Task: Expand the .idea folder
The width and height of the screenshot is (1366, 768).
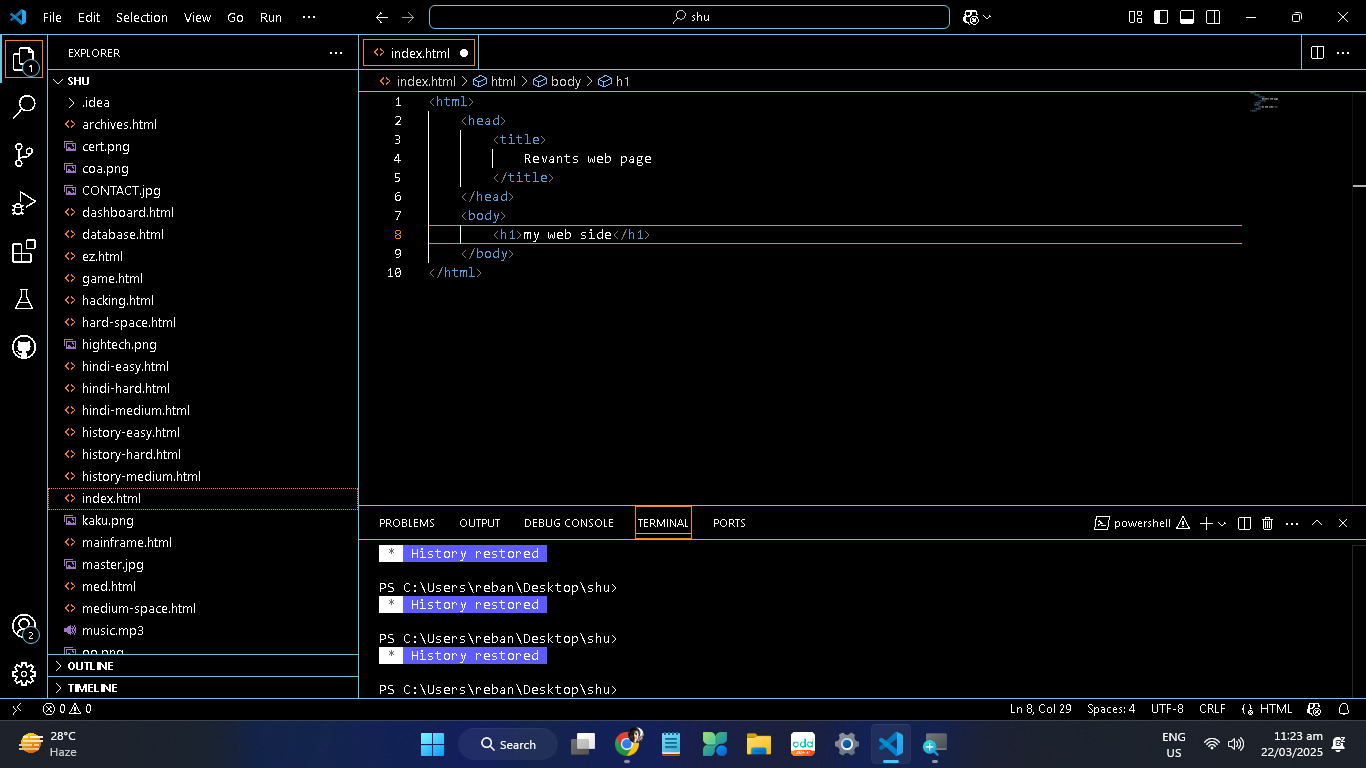Action: tap(203, 103)
